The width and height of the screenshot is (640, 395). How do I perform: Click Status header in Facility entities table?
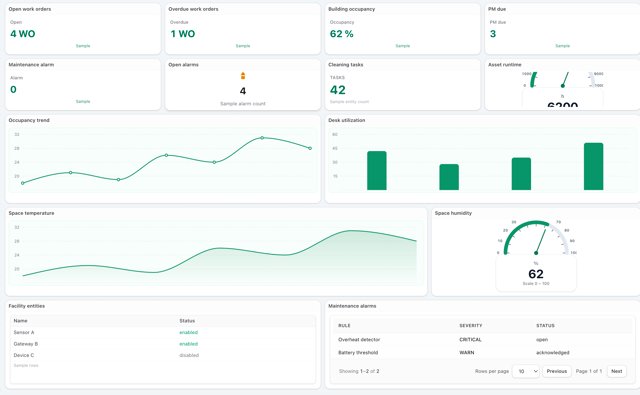click(187, 321)
